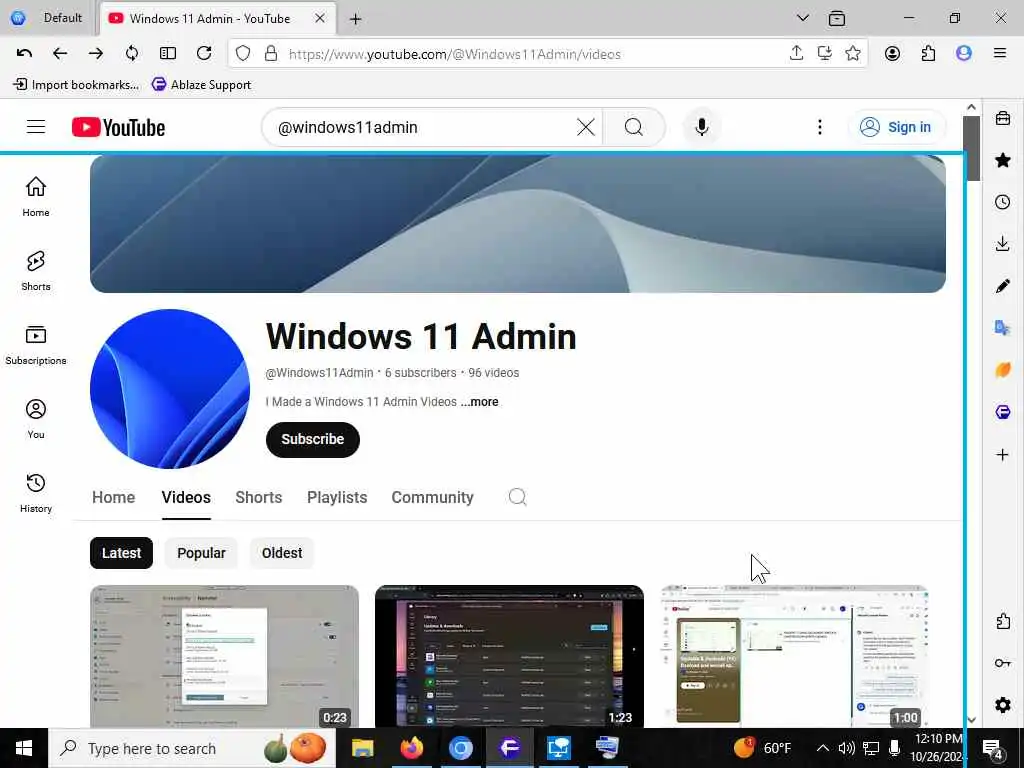This screenshot has width=1024, height=768.
Task: Click the YouTube logo
Action: point(118,127)
